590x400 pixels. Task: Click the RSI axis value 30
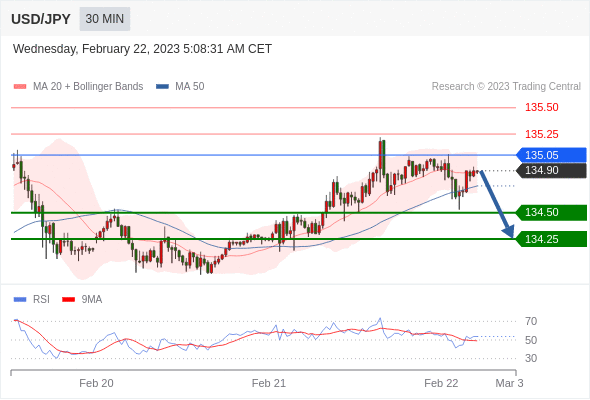(531, 358)
